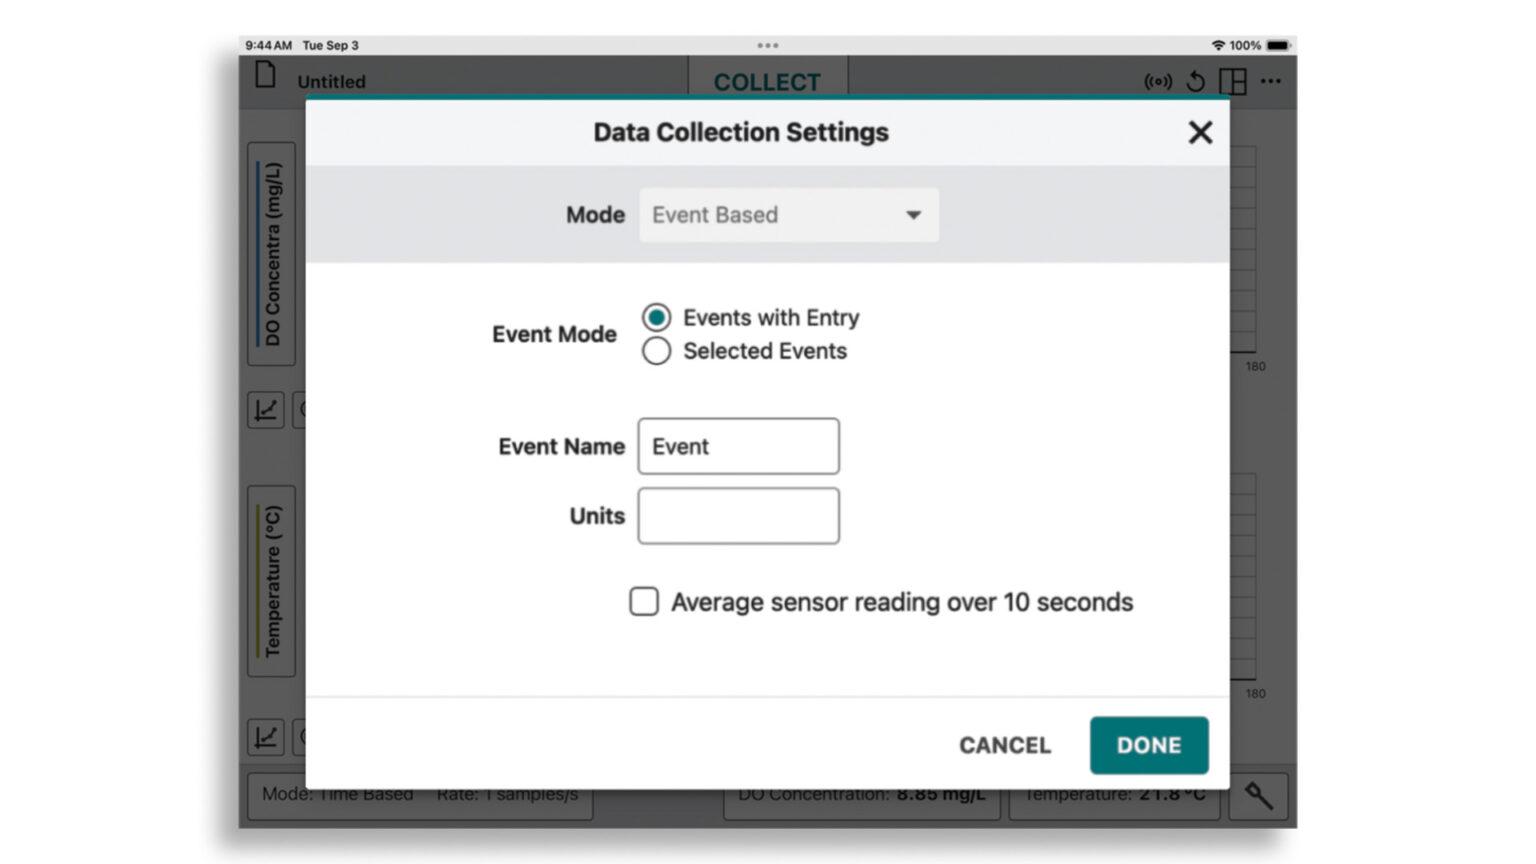This screenshot has width=1536, height=864.
Task: Open the DO Concentration axis label selector
Action: coord(272,254)
